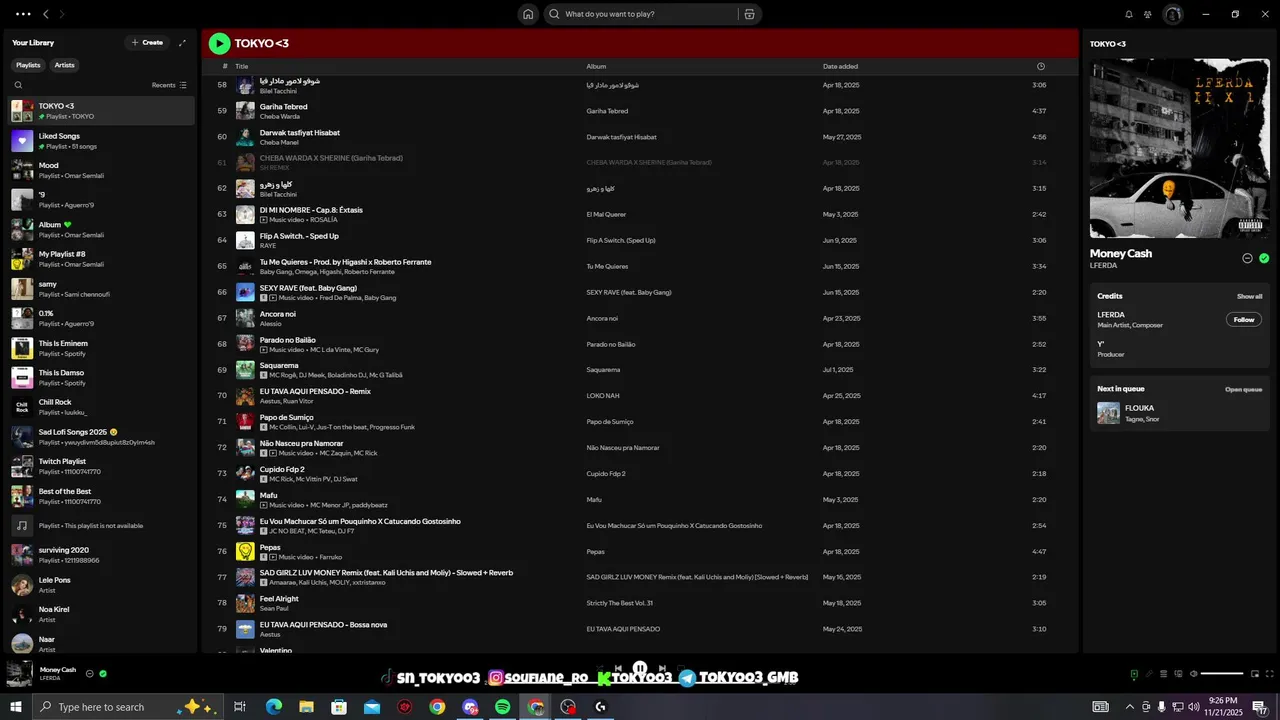Viewport: 1280px width, 720px height.
Task: Open the Liked Songs playlist
Action: [100, 141]
